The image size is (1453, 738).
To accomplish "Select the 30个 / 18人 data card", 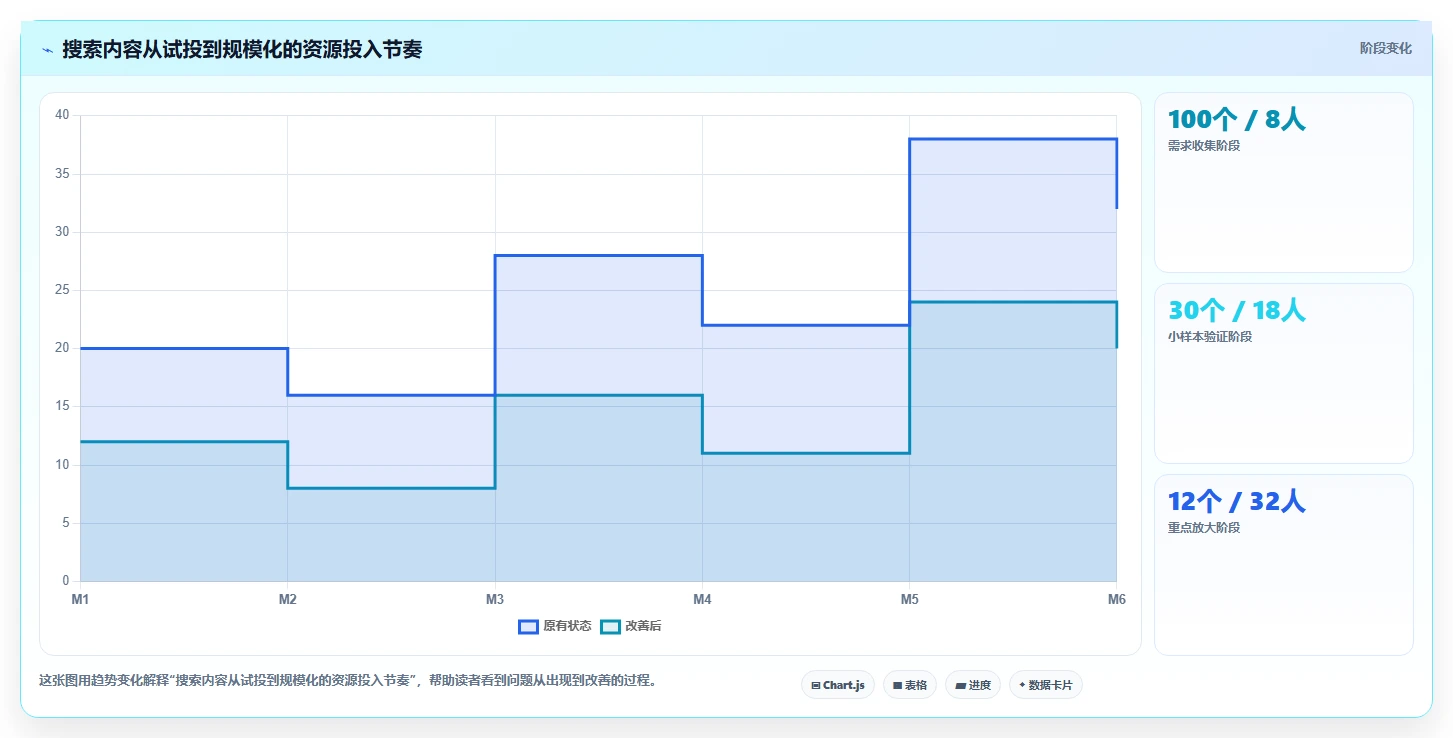I will (x=1284, y=373).
